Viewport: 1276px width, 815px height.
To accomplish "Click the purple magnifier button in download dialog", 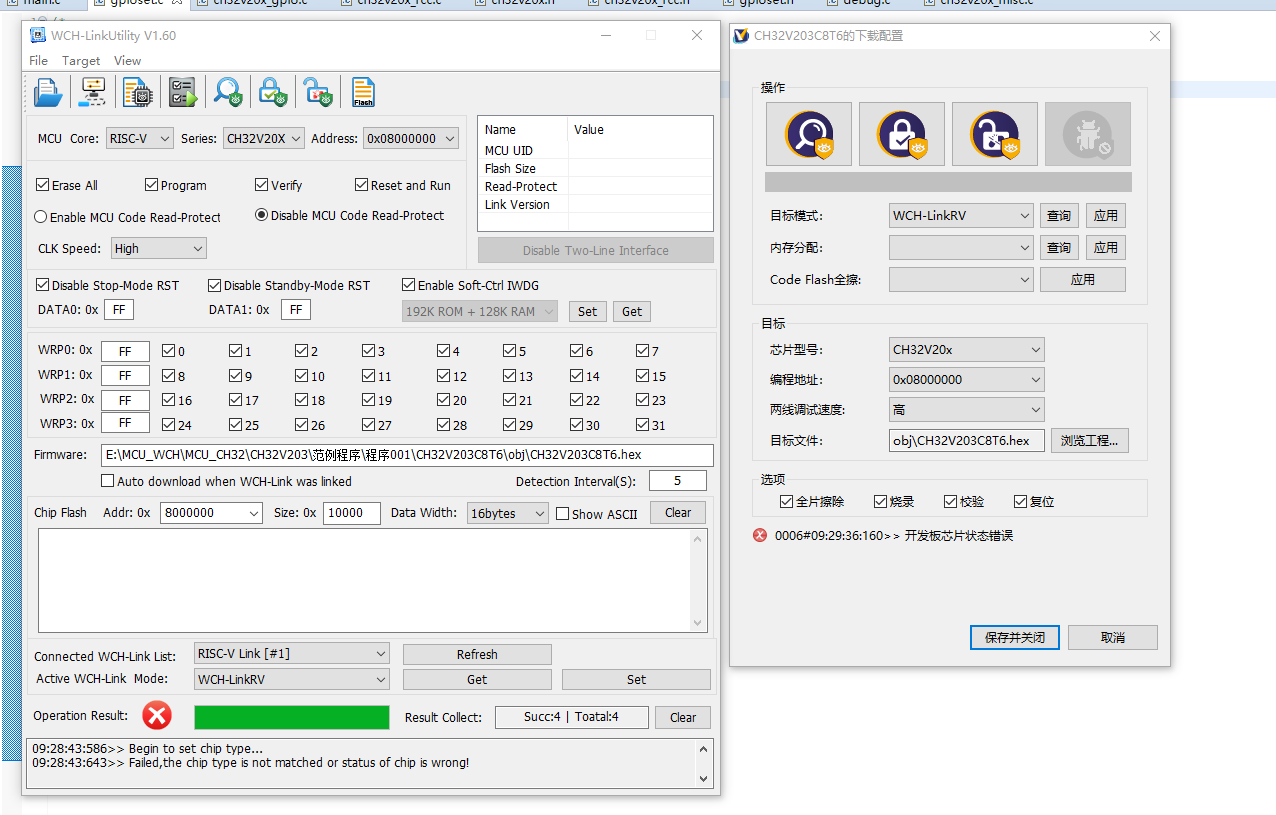I will tap(808, 134).
